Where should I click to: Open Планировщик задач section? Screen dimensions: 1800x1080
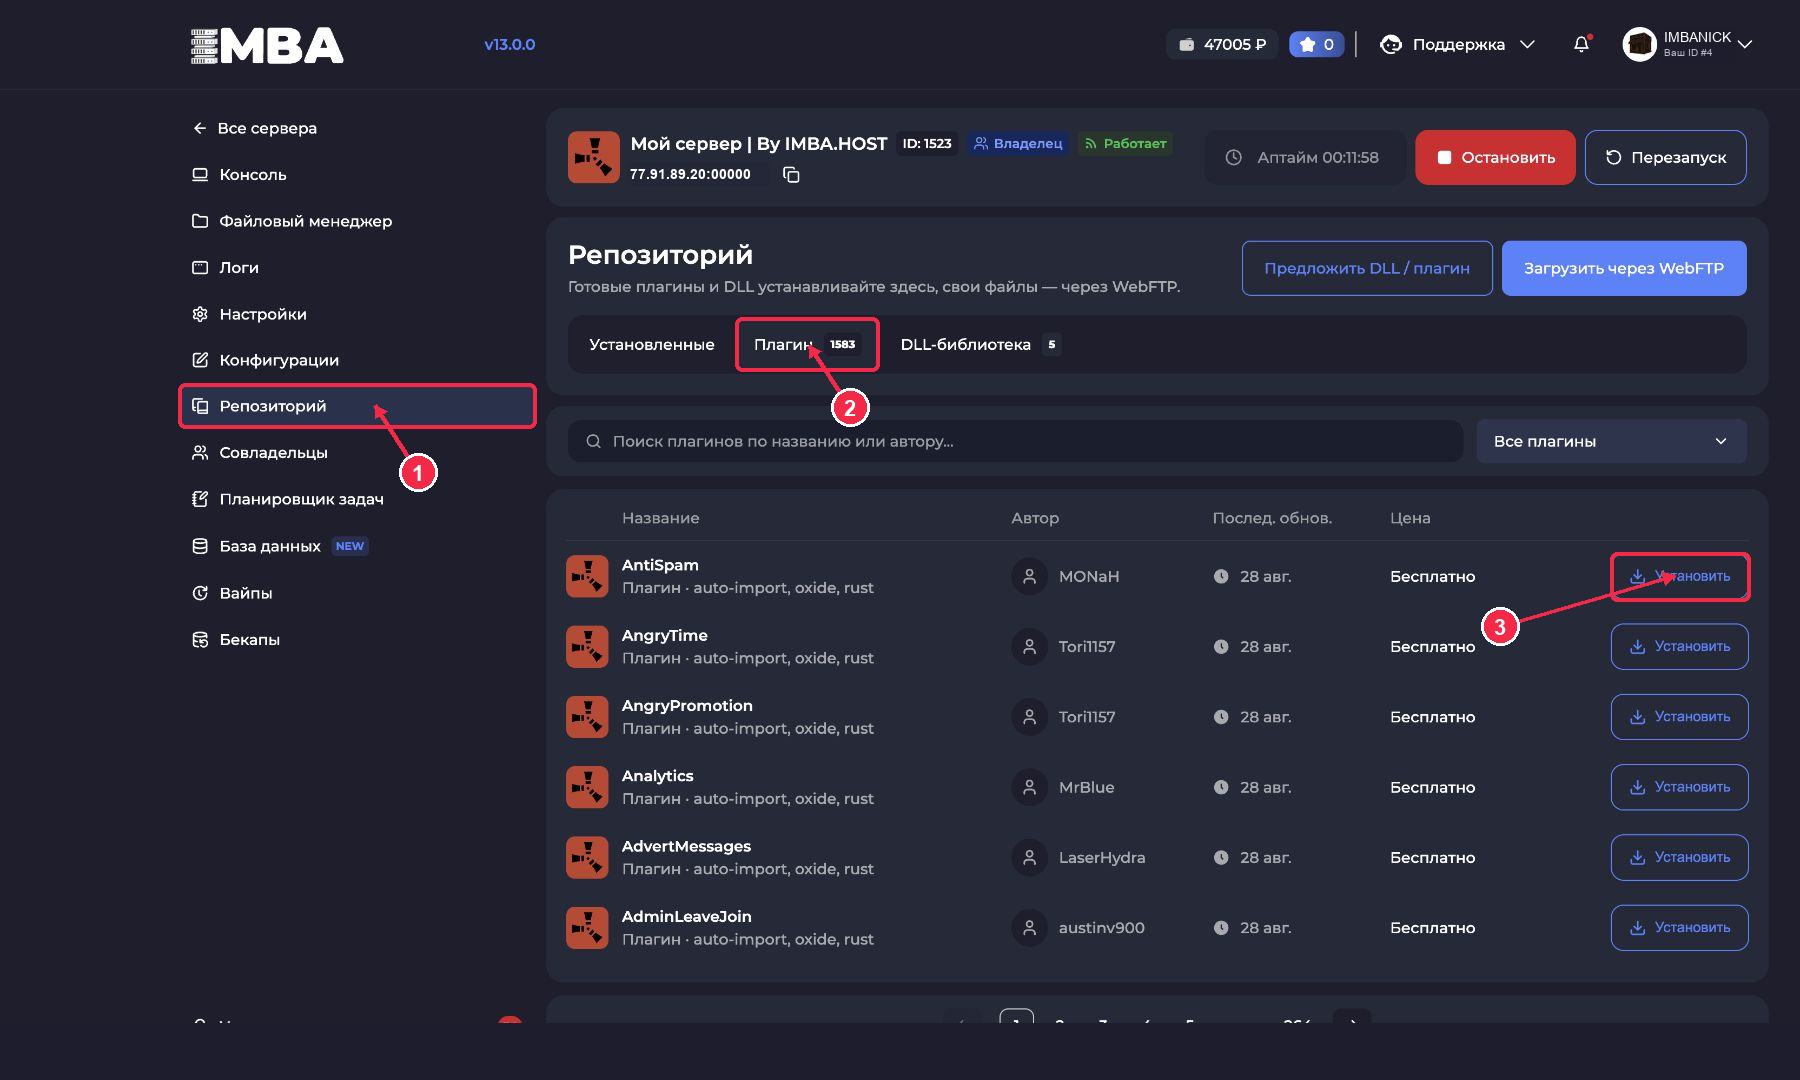coord(287,499)
